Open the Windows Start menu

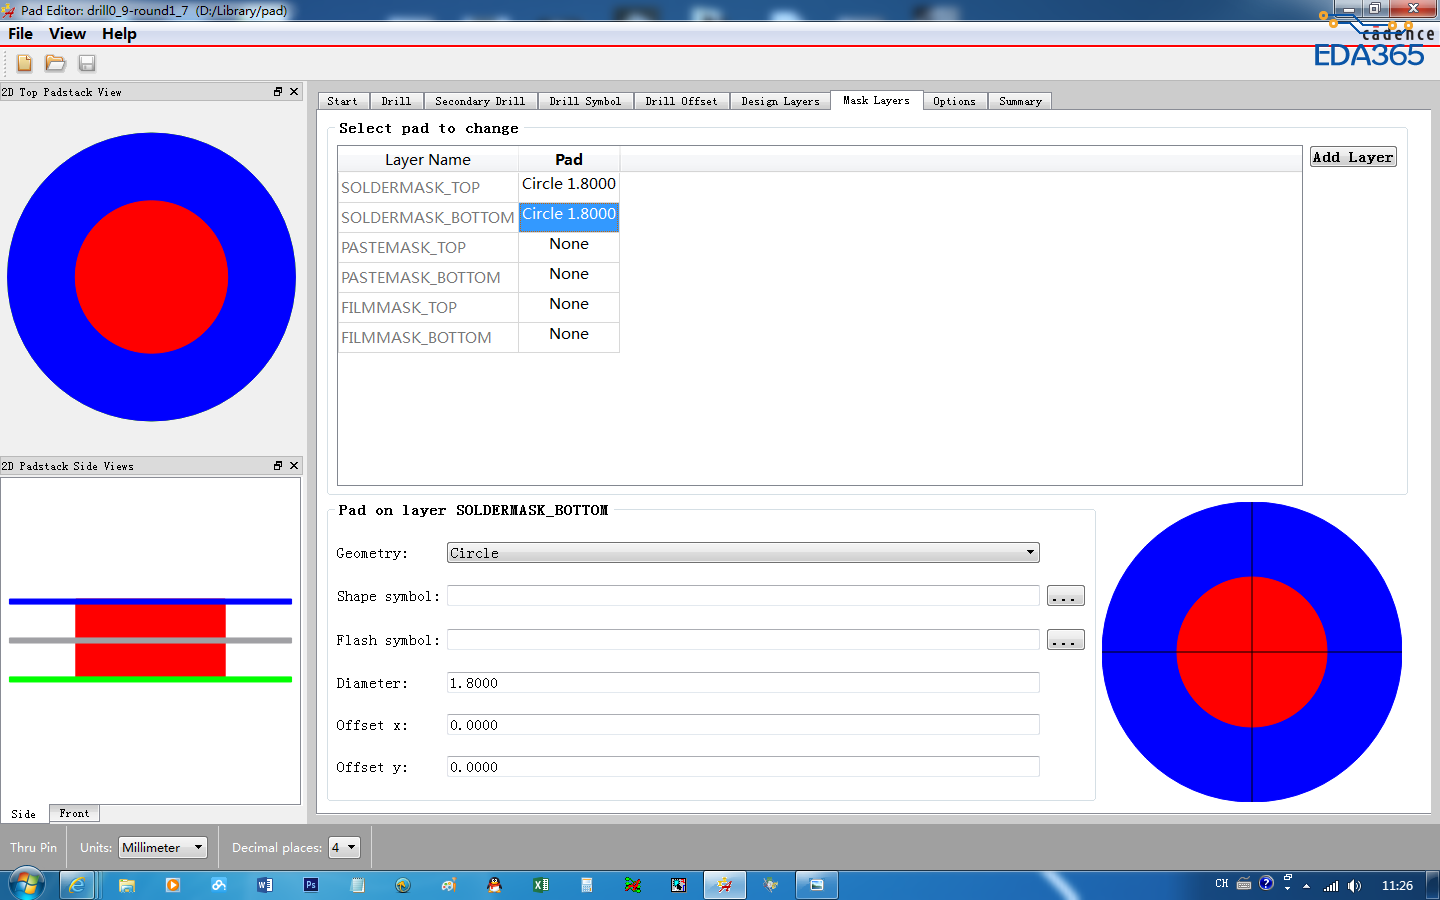coord(27,885)
